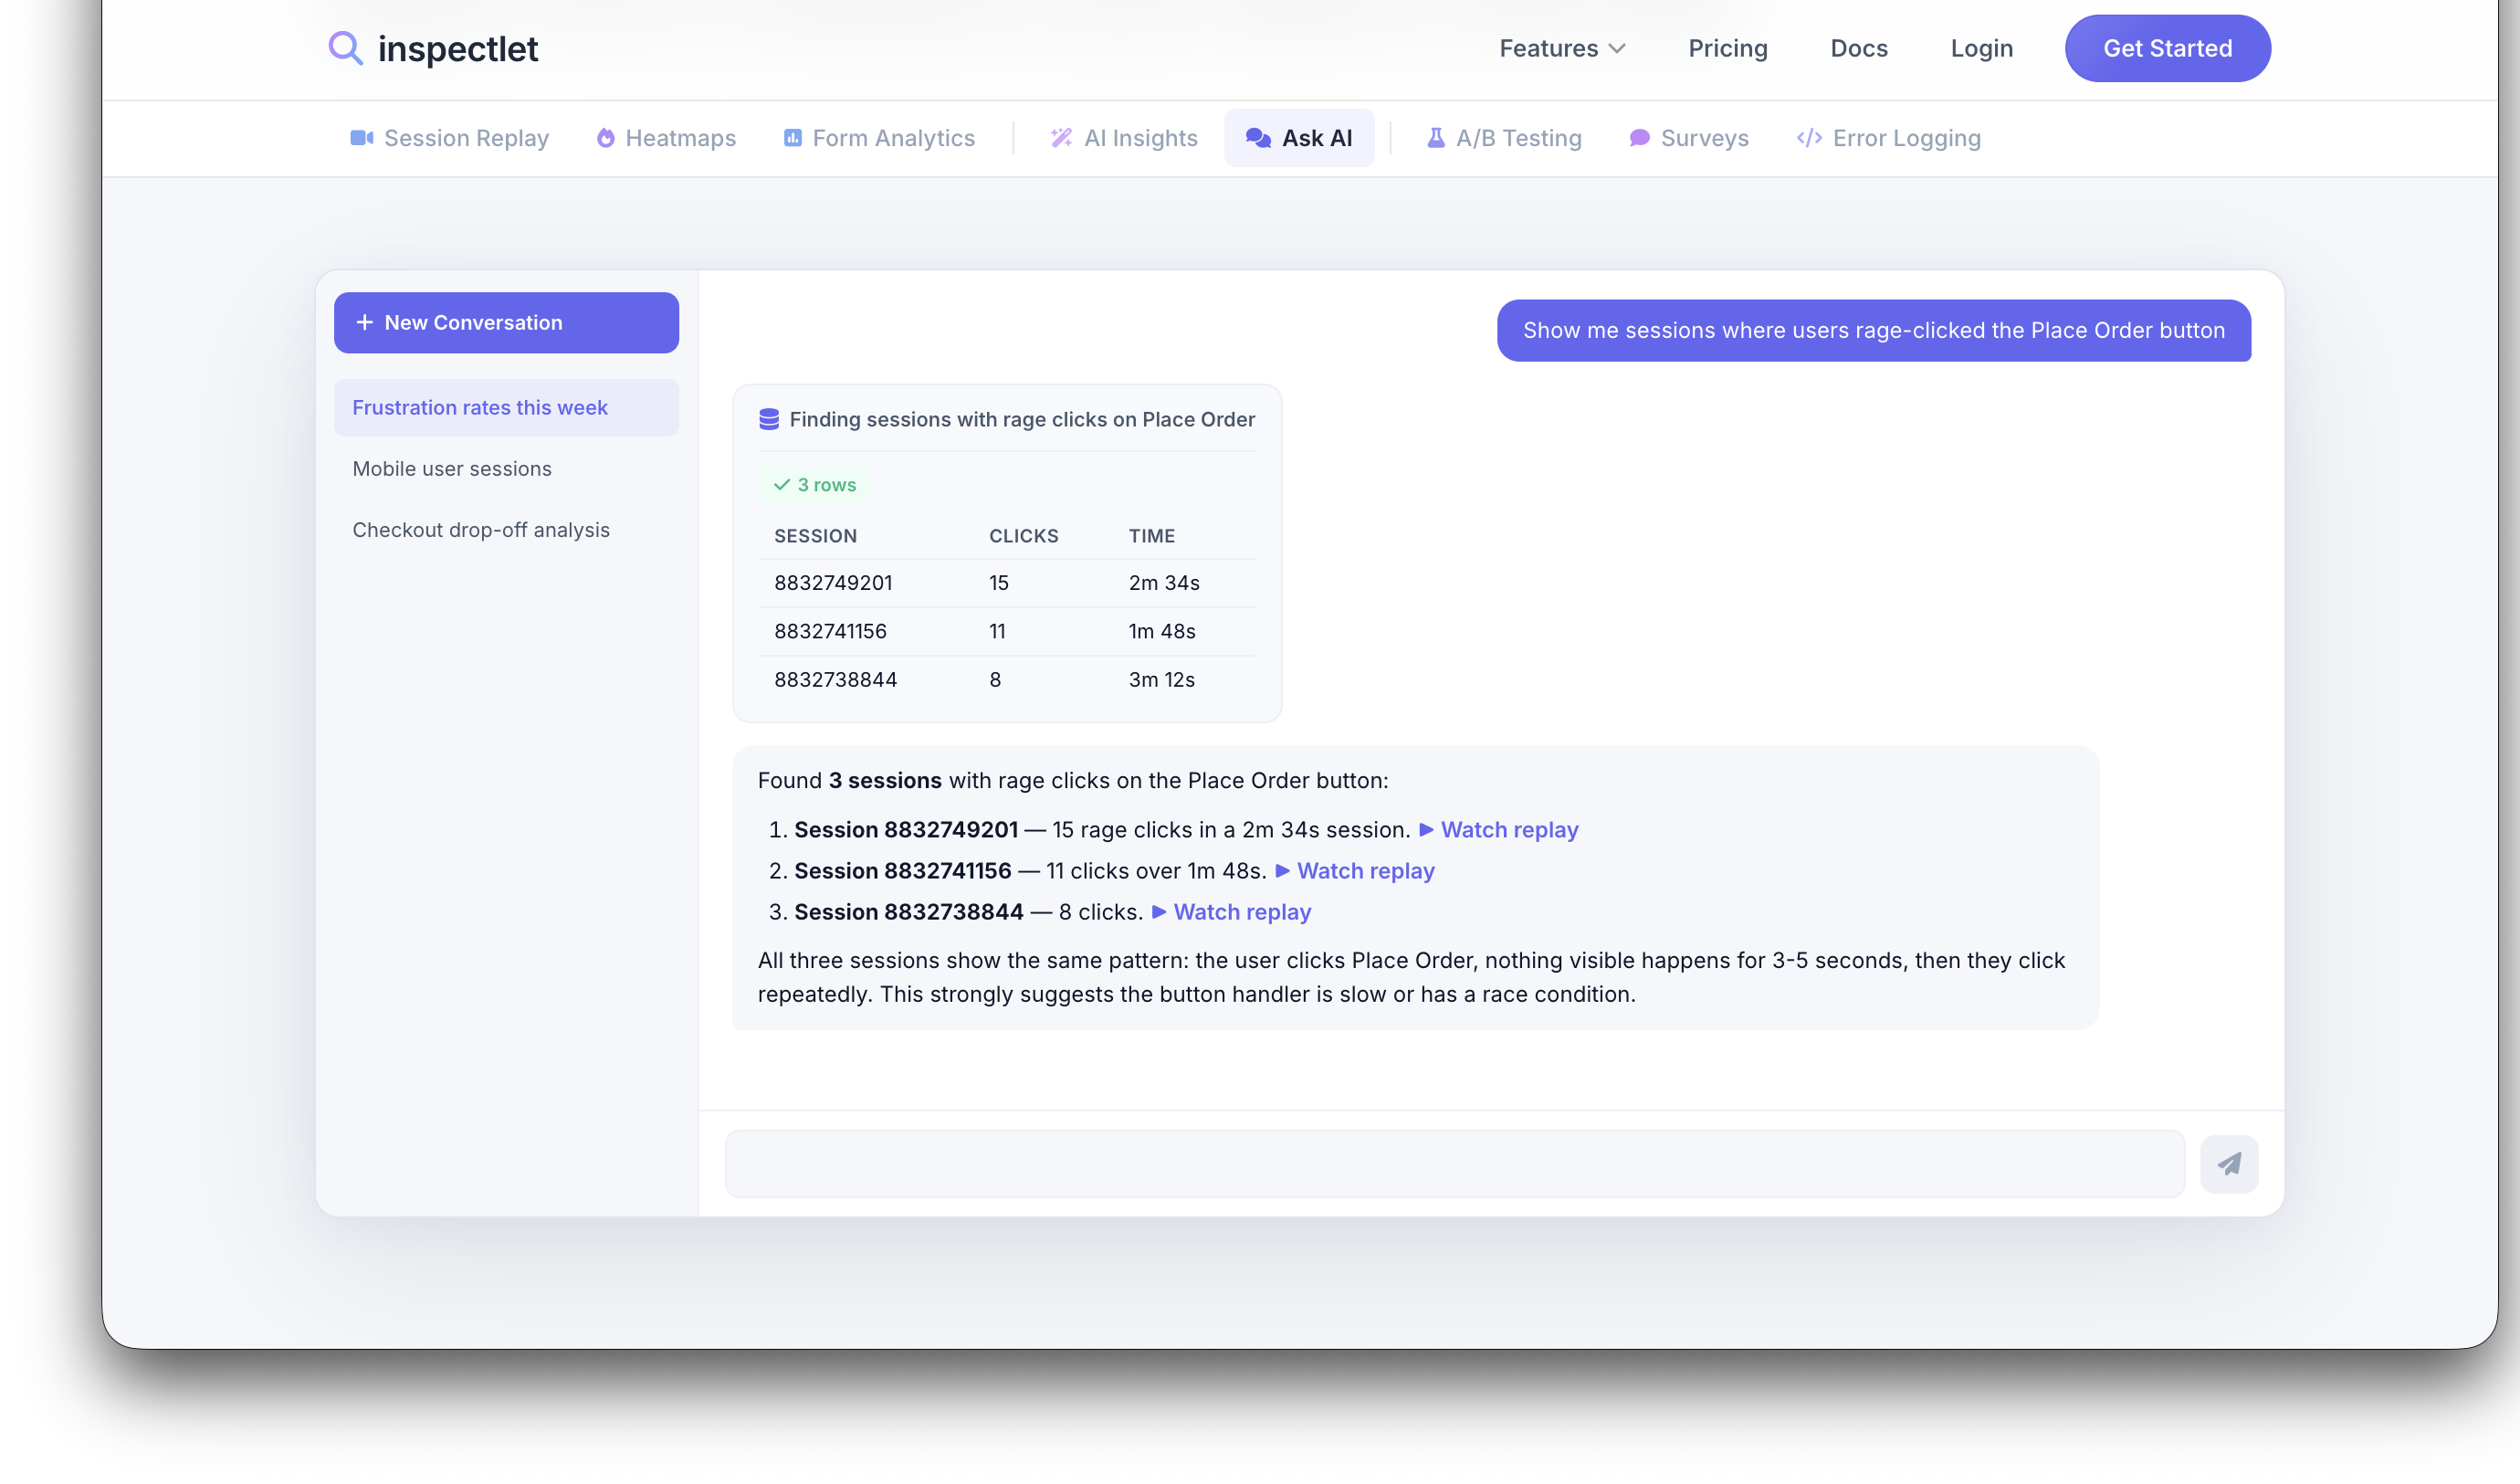Open the Features dropdown
Image resolution: width=2520 pixels, height=1484 pixels.
pyautogui.click(x=1561, y=47)
